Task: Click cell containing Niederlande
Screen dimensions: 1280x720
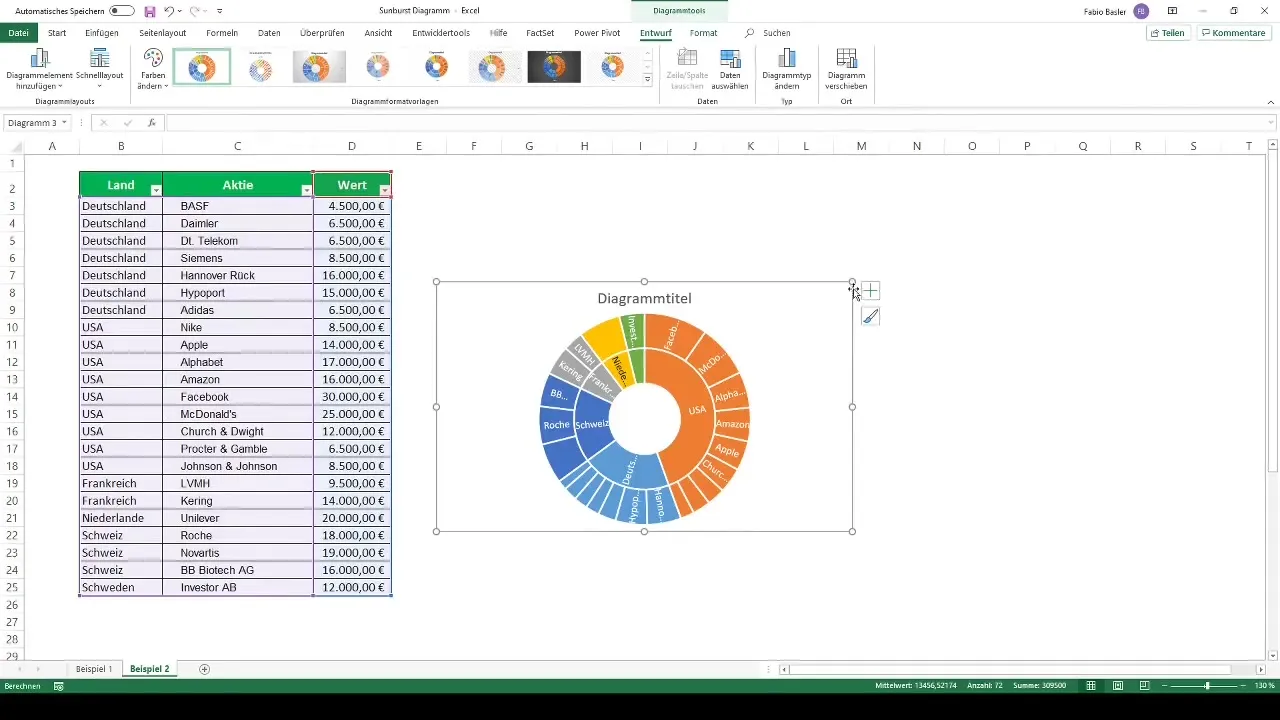Action: (121, 518)
